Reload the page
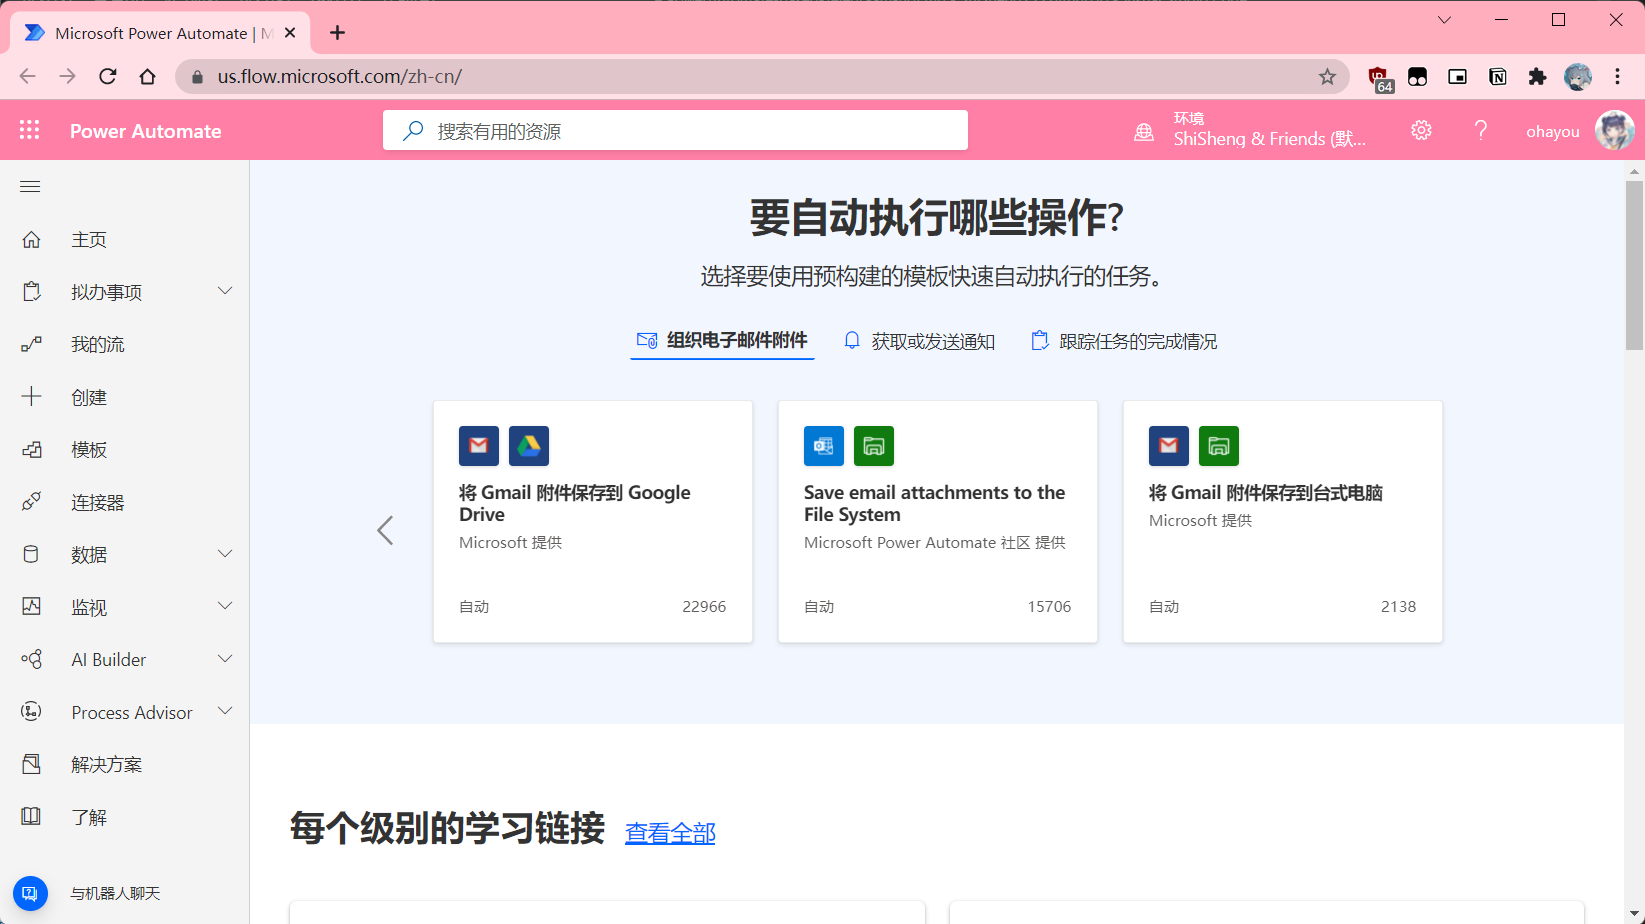Viewport: 1645px width, 924px height. coord(108,76)
